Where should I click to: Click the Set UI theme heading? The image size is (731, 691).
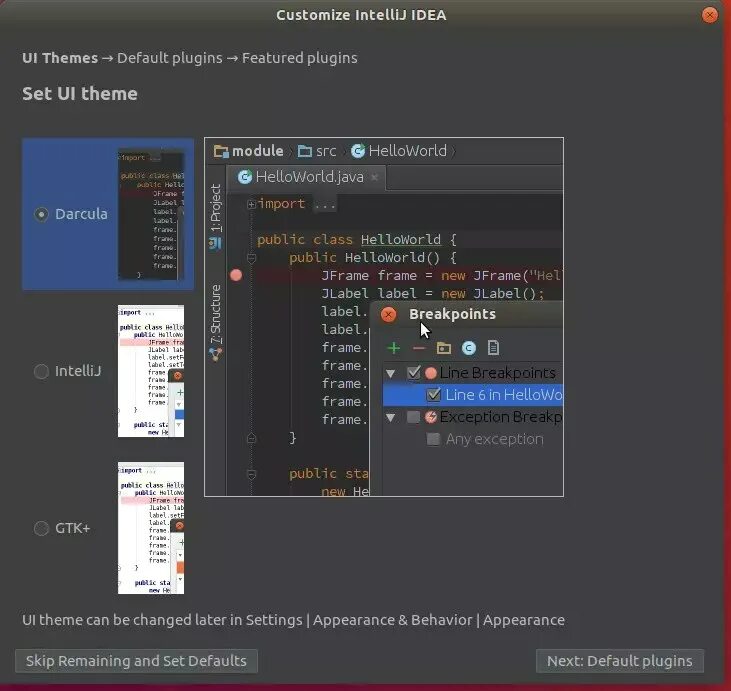[80, 94]
